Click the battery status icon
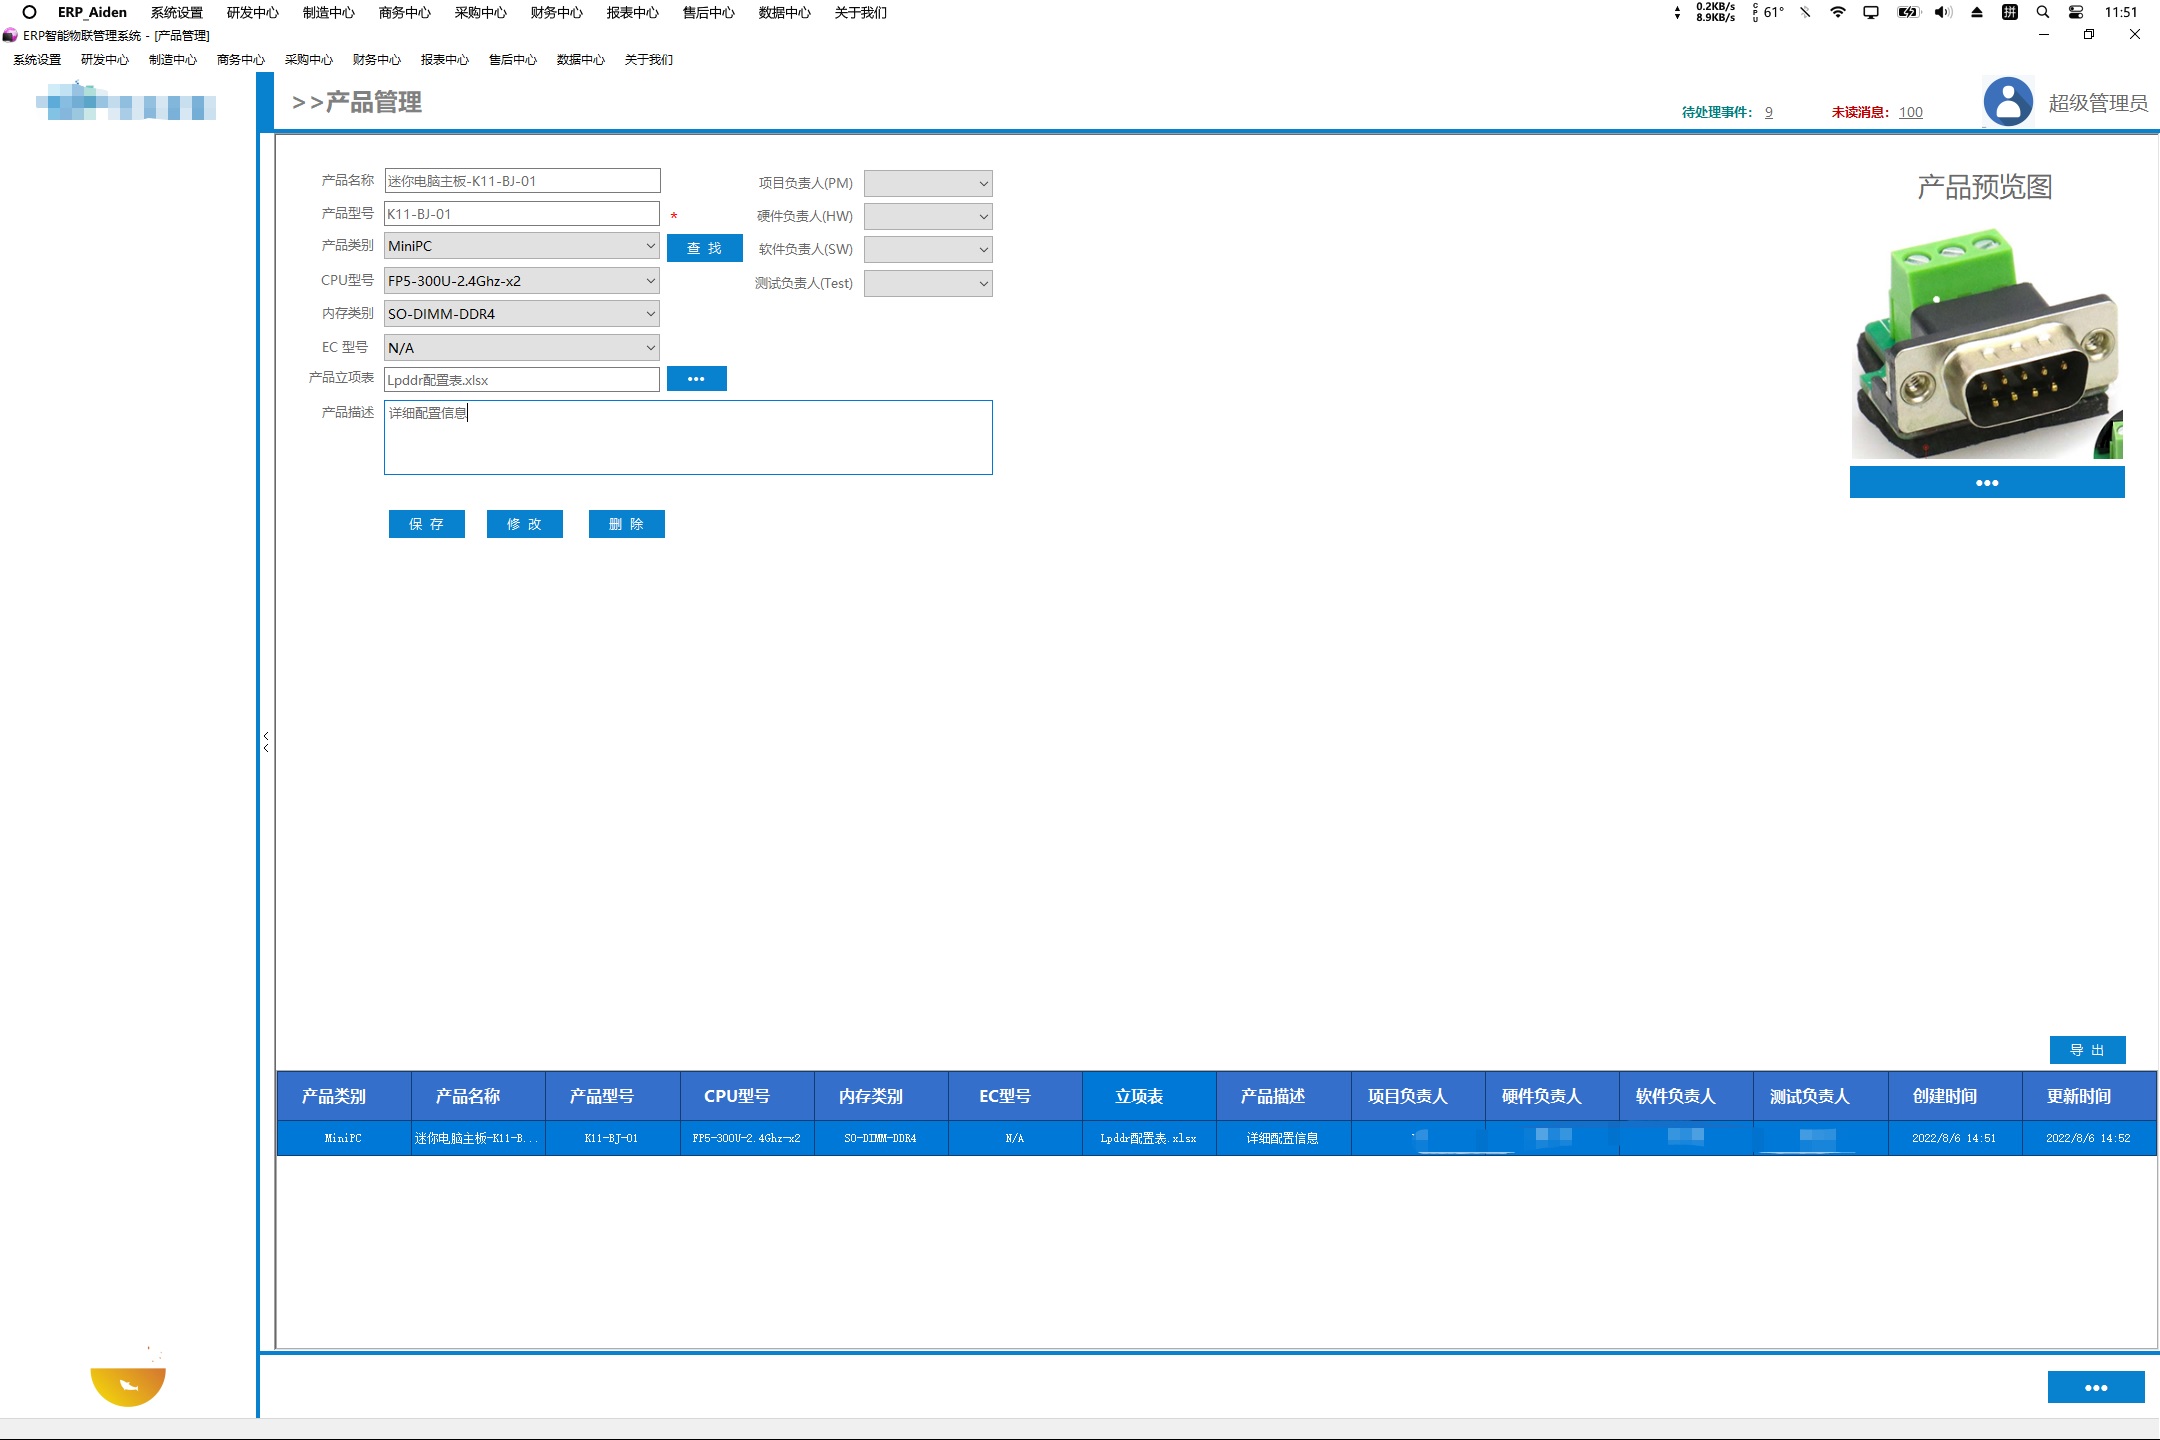The height and width of the screenshot is (1440, 2160). click(1908, 12)
